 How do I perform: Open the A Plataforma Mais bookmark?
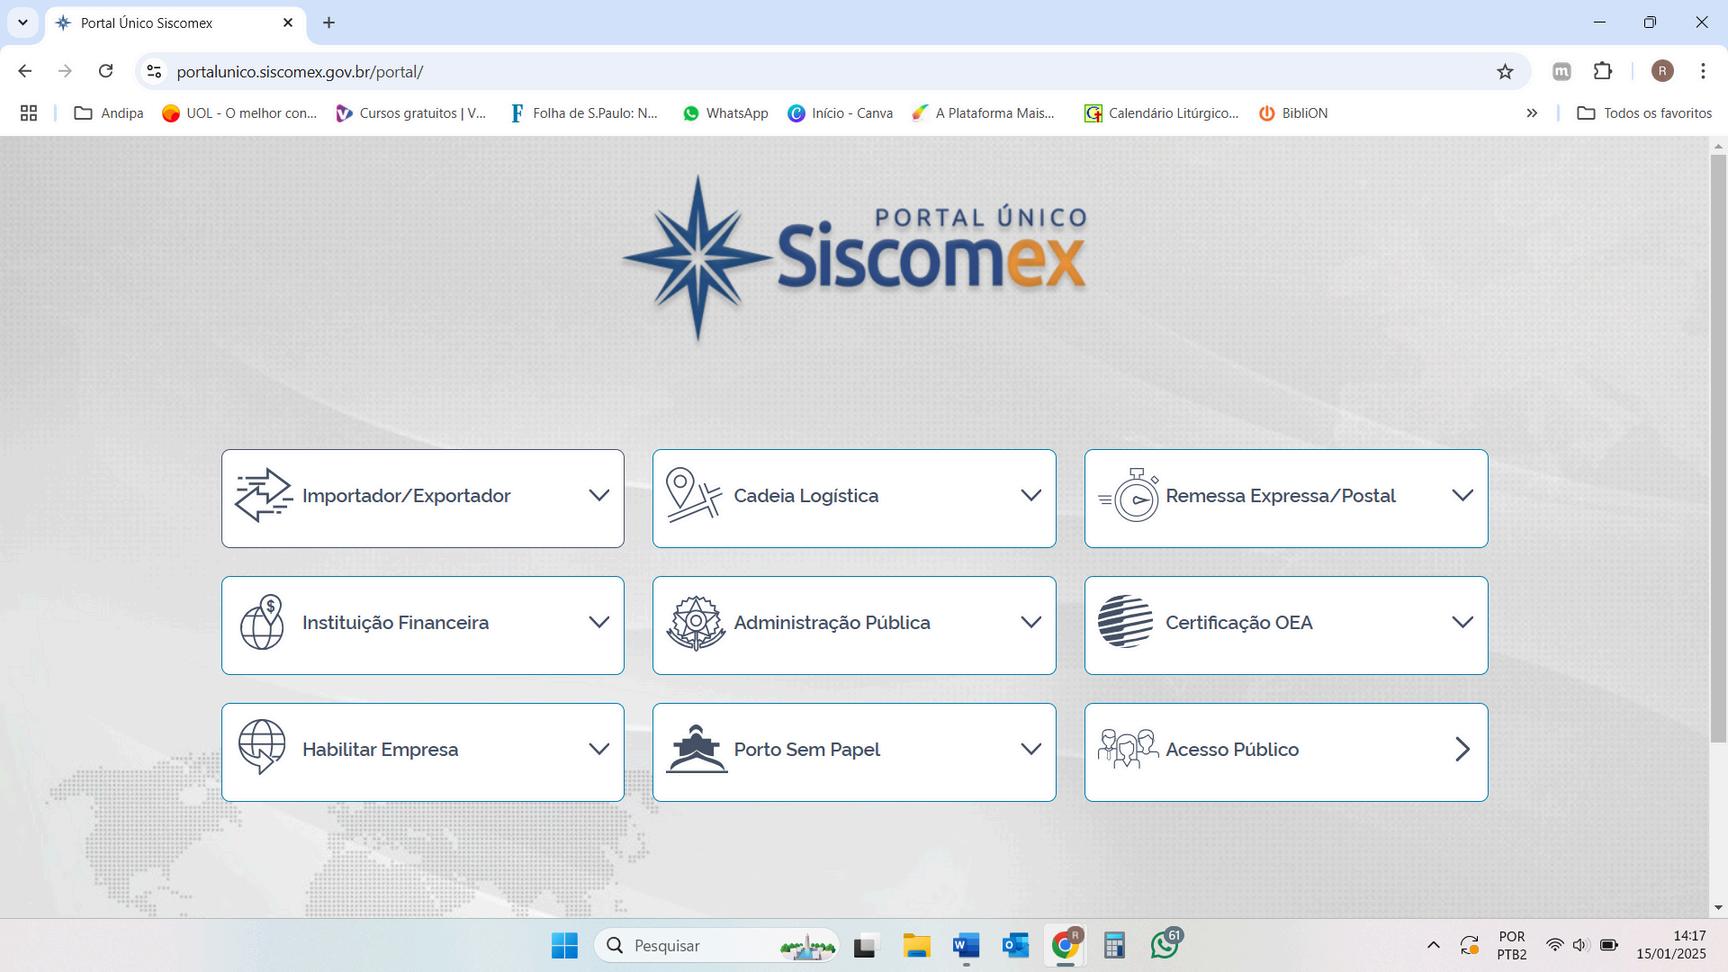point(983,113)
